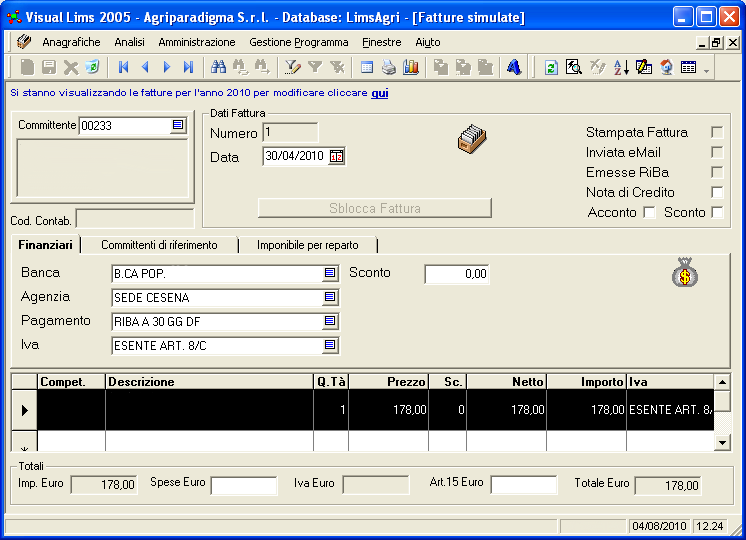The height and width of the screenshot is (540, 746).
Task: Click the Spese Euro field
Action: point(244,485)
